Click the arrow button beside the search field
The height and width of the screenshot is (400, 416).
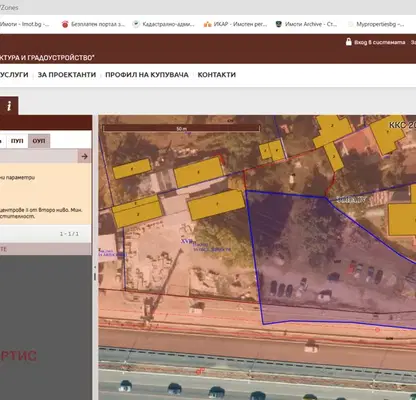(84, 156)
